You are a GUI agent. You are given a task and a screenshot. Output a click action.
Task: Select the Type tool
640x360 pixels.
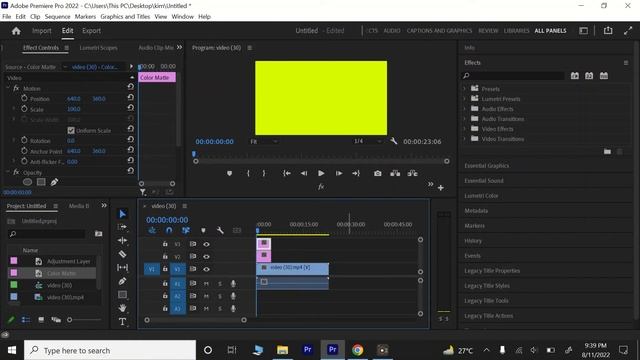click(122, 322)
